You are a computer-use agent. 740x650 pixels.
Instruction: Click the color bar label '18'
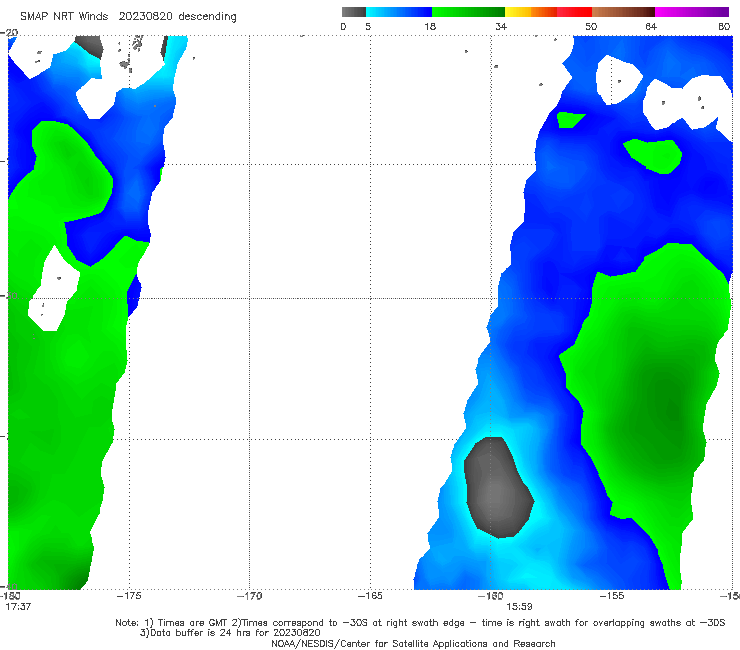pyautogui.click(x=429, y=26)
